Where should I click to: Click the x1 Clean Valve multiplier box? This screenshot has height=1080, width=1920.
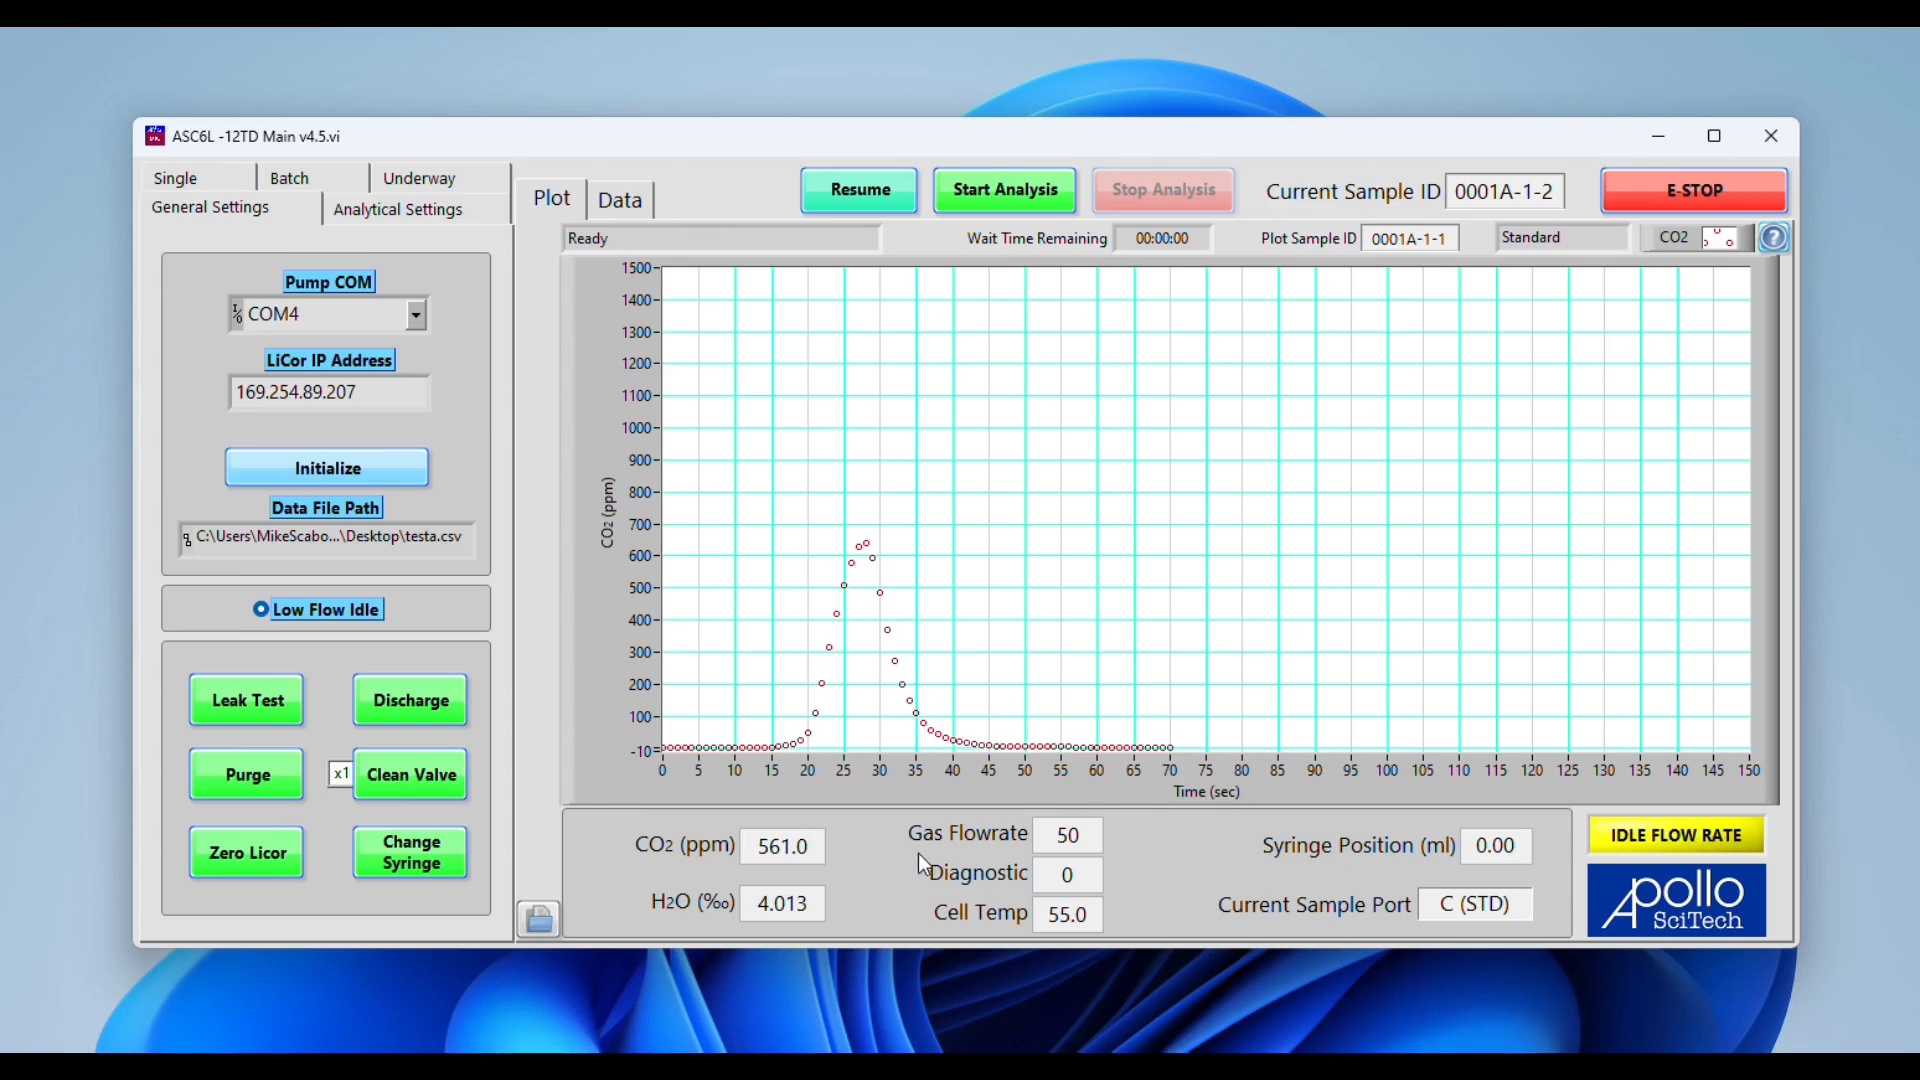[341, 774]
